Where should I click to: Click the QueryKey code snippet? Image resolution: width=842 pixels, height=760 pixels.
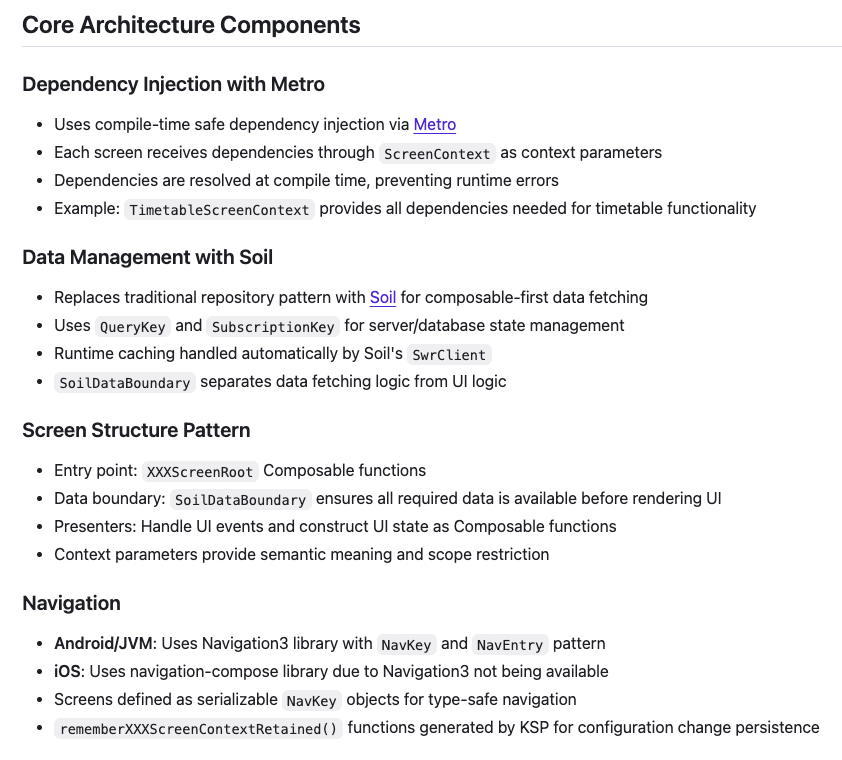point(132,326)
